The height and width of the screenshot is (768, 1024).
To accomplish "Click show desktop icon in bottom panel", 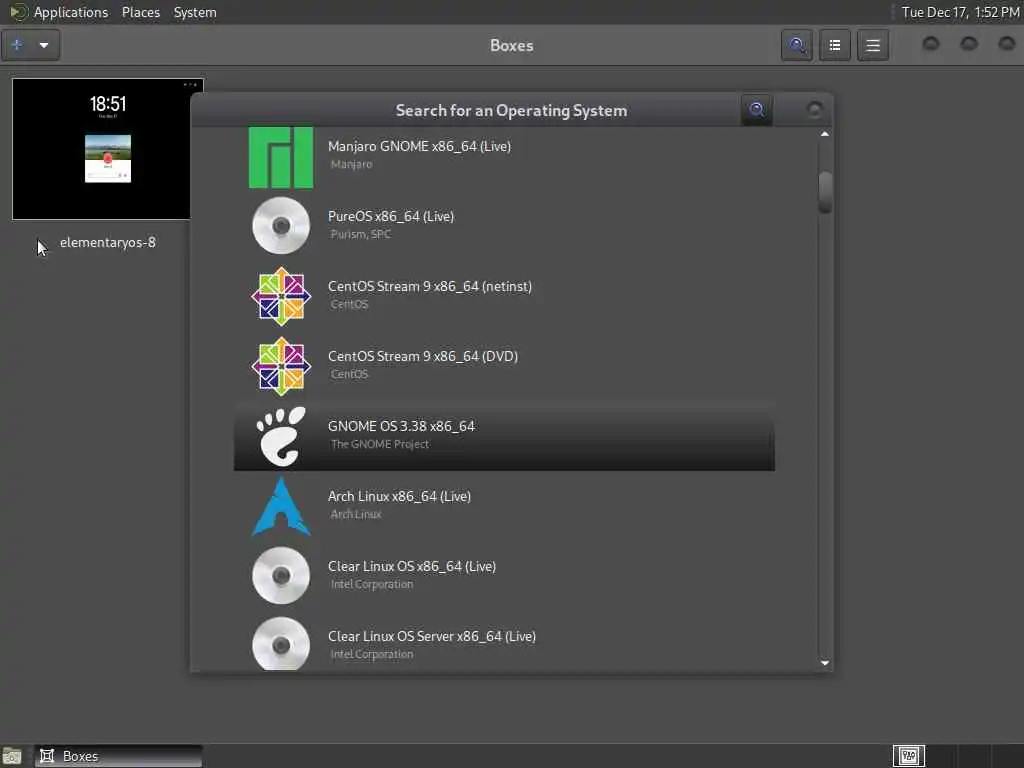I will tap(12, 756).
